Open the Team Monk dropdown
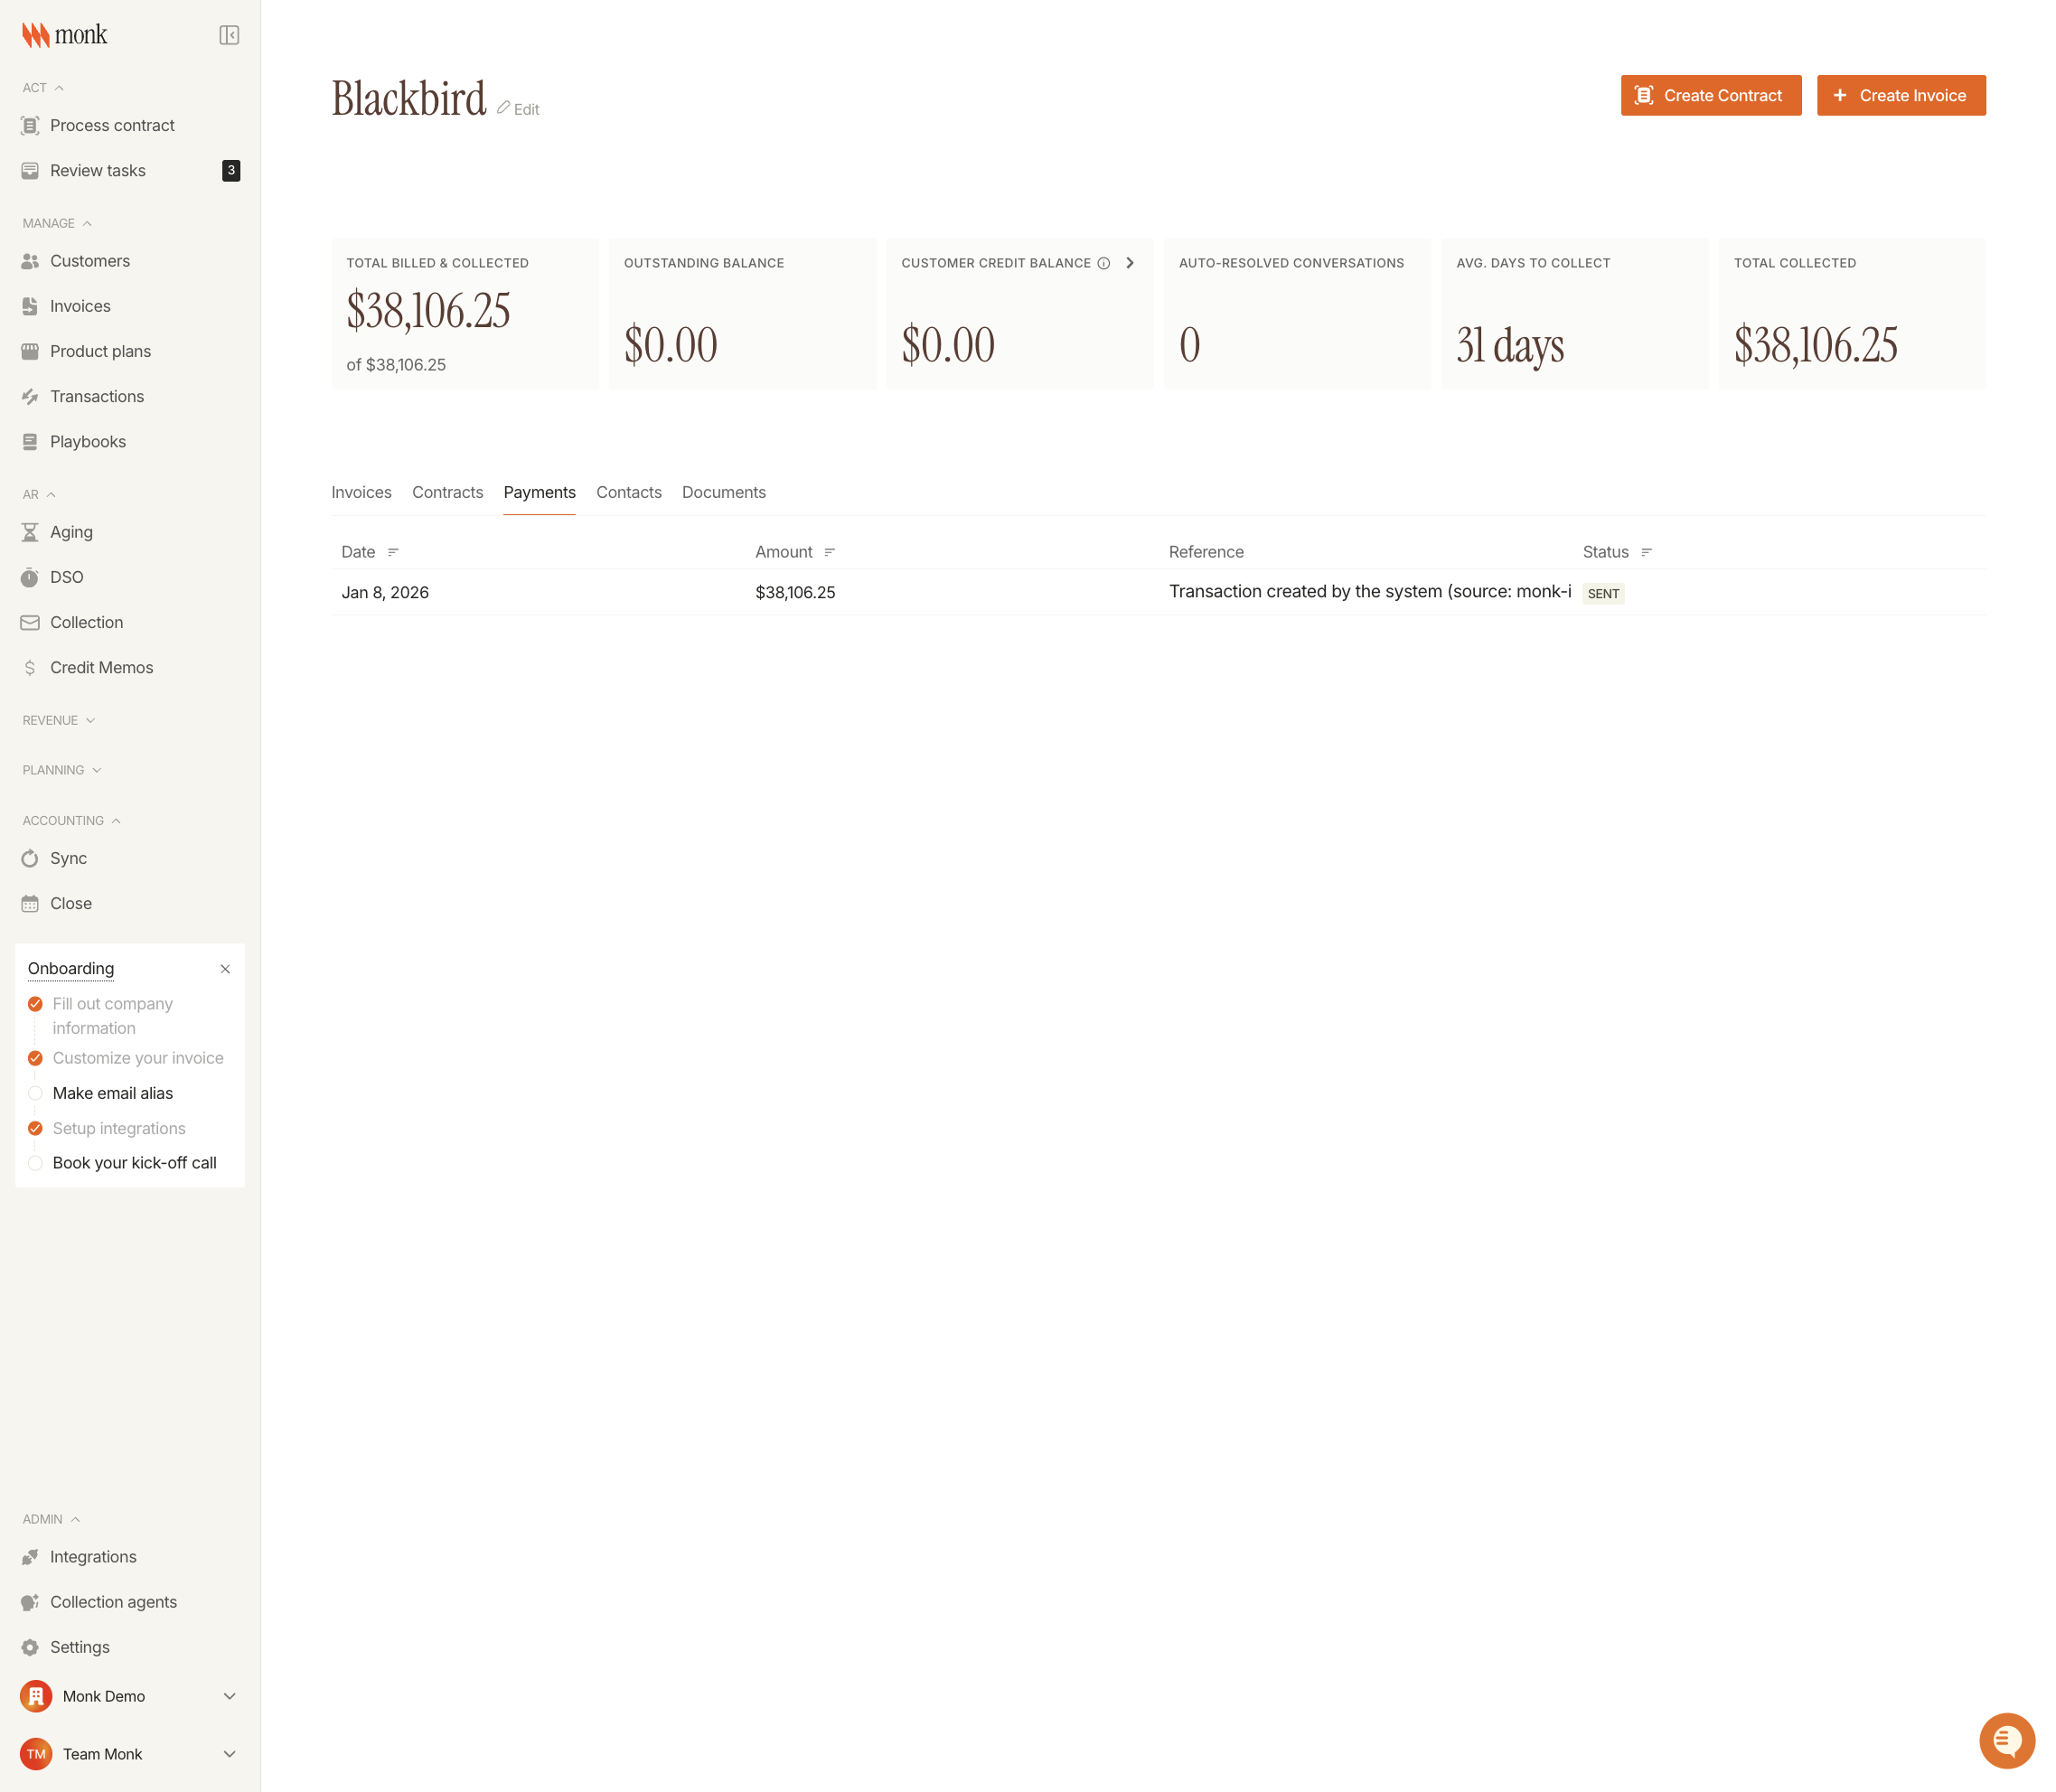Image resolution: width=2056 pixels, height=1792 pixels. pyautogui.click(x=229, y=1754)
